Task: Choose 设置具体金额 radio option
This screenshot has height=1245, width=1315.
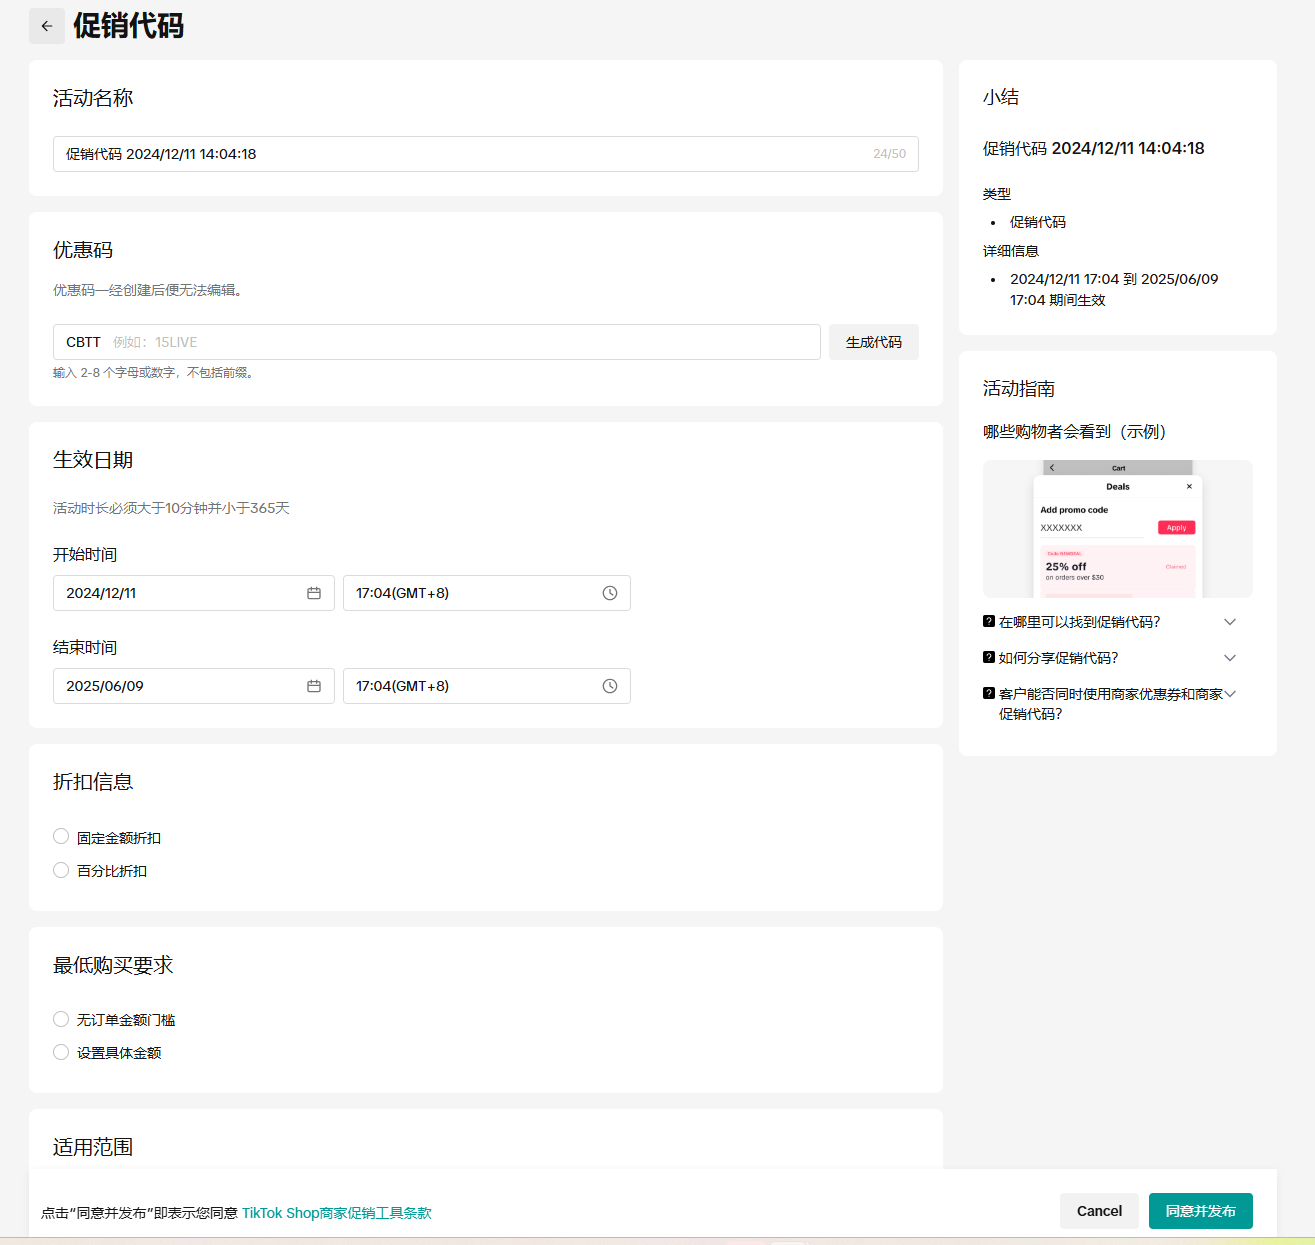Action: tap(61, 1052)
